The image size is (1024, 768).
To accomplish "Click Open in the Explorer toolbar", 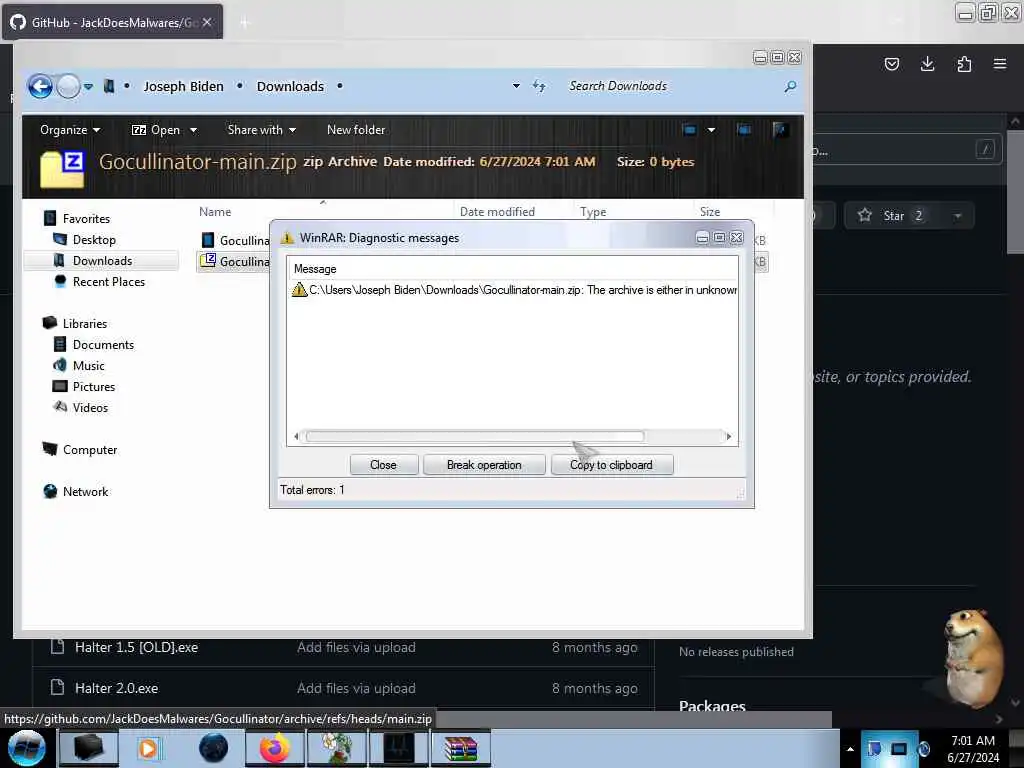I will pos(155,130).
